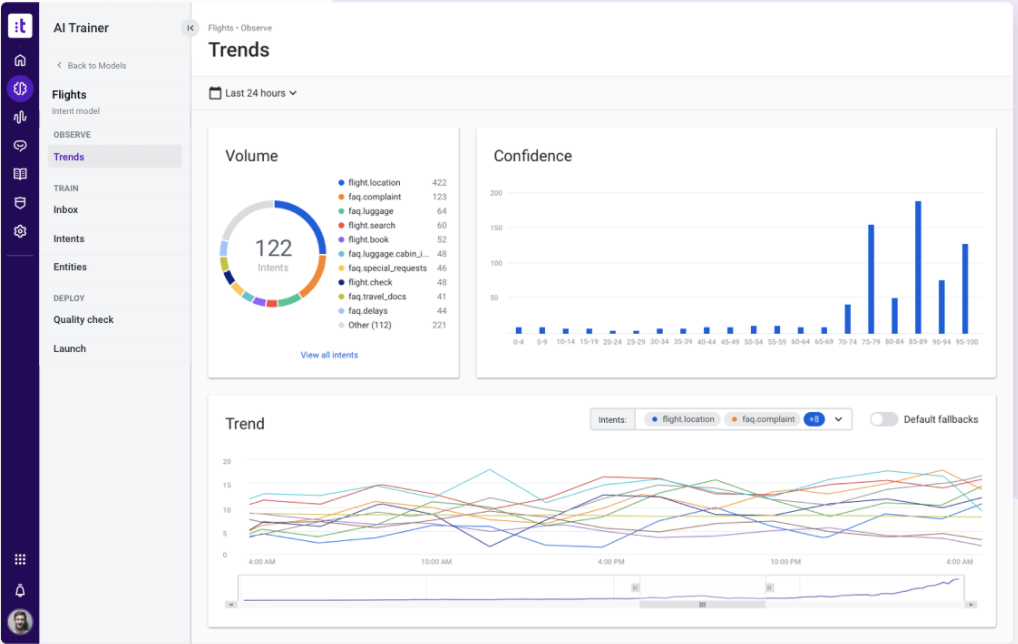Open the Last 24 hours dropdown

[253, 93]
